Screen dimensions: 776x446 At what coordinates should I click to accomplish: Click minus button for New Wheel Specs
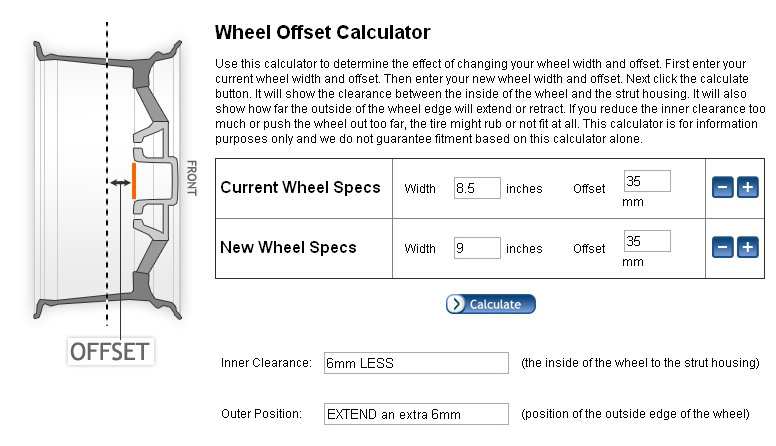coord(722,247)
